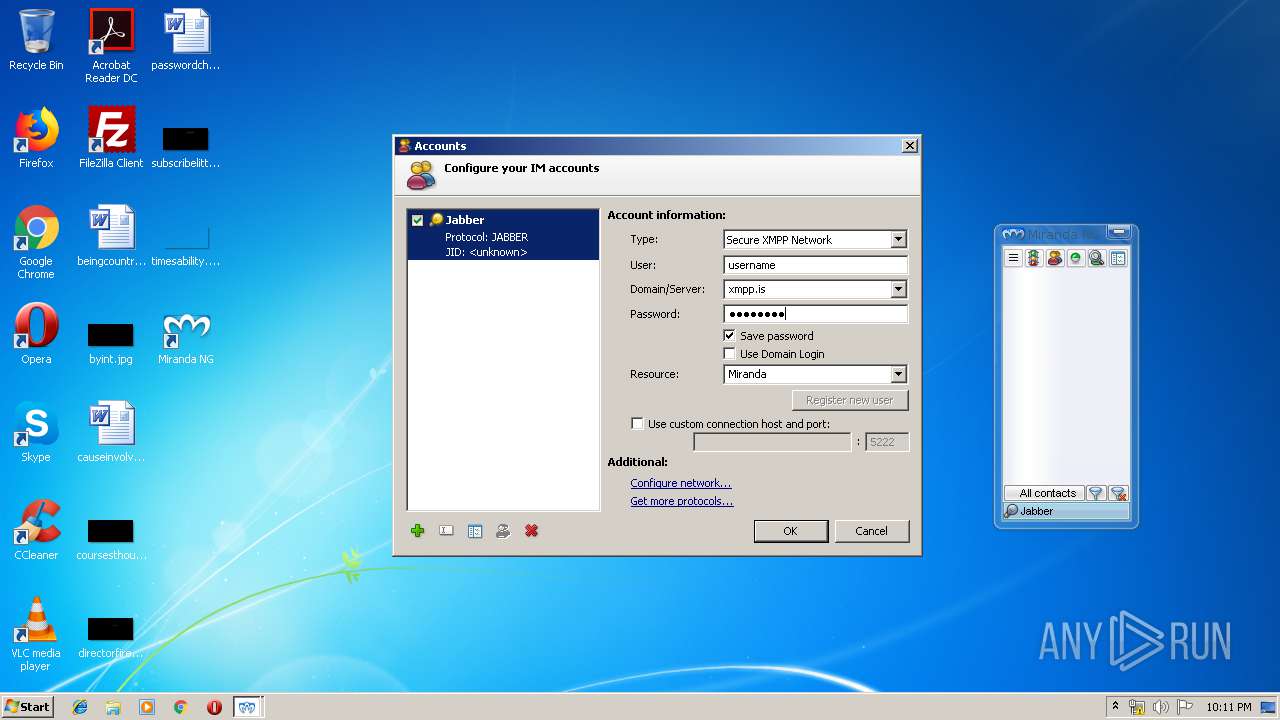Click the User input field
The height and width of the screenshot is (720, 1280).
815,265
